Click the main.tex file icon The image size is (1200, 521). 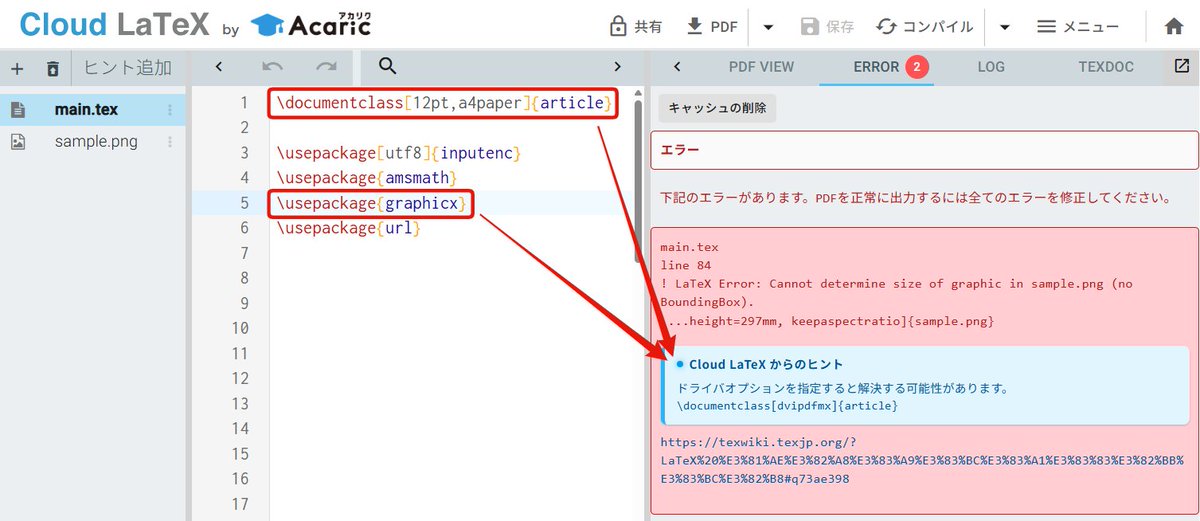(x=18, y=110)
